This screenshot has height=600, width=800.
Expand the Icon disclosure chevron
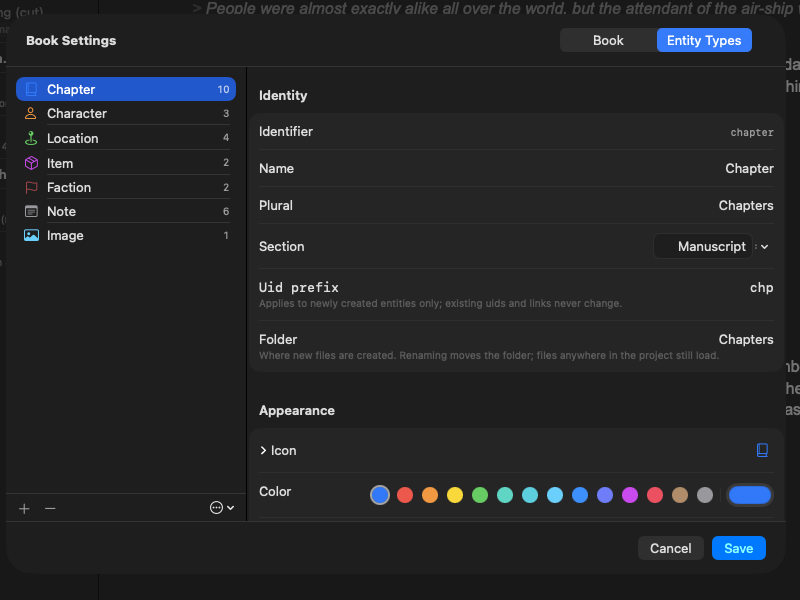(263, 451)
